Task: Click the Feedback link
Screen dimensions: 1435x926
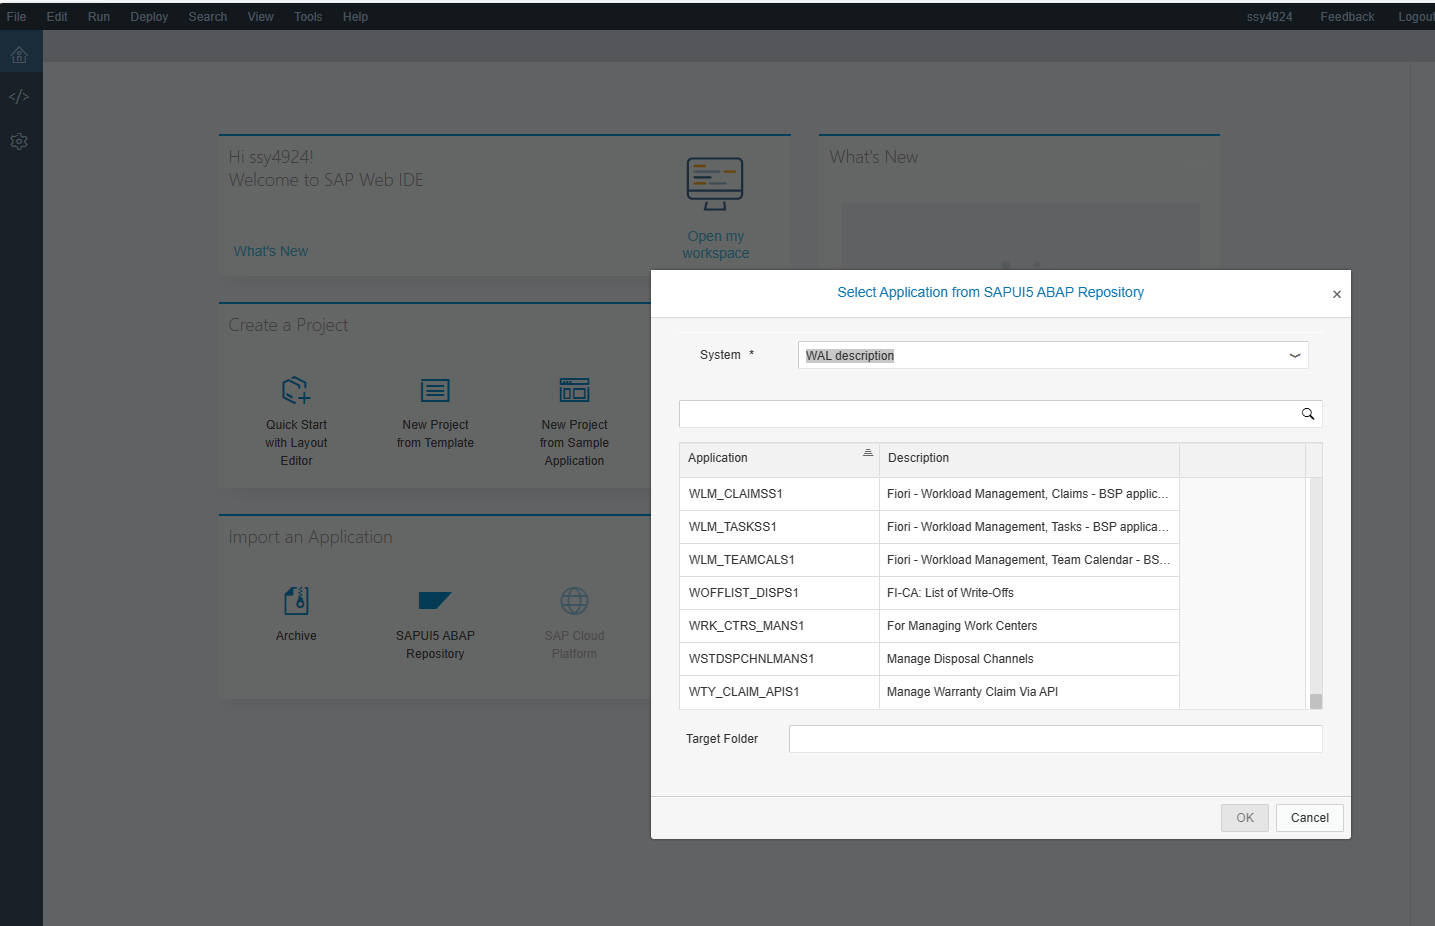Action: pos(1347,17)
